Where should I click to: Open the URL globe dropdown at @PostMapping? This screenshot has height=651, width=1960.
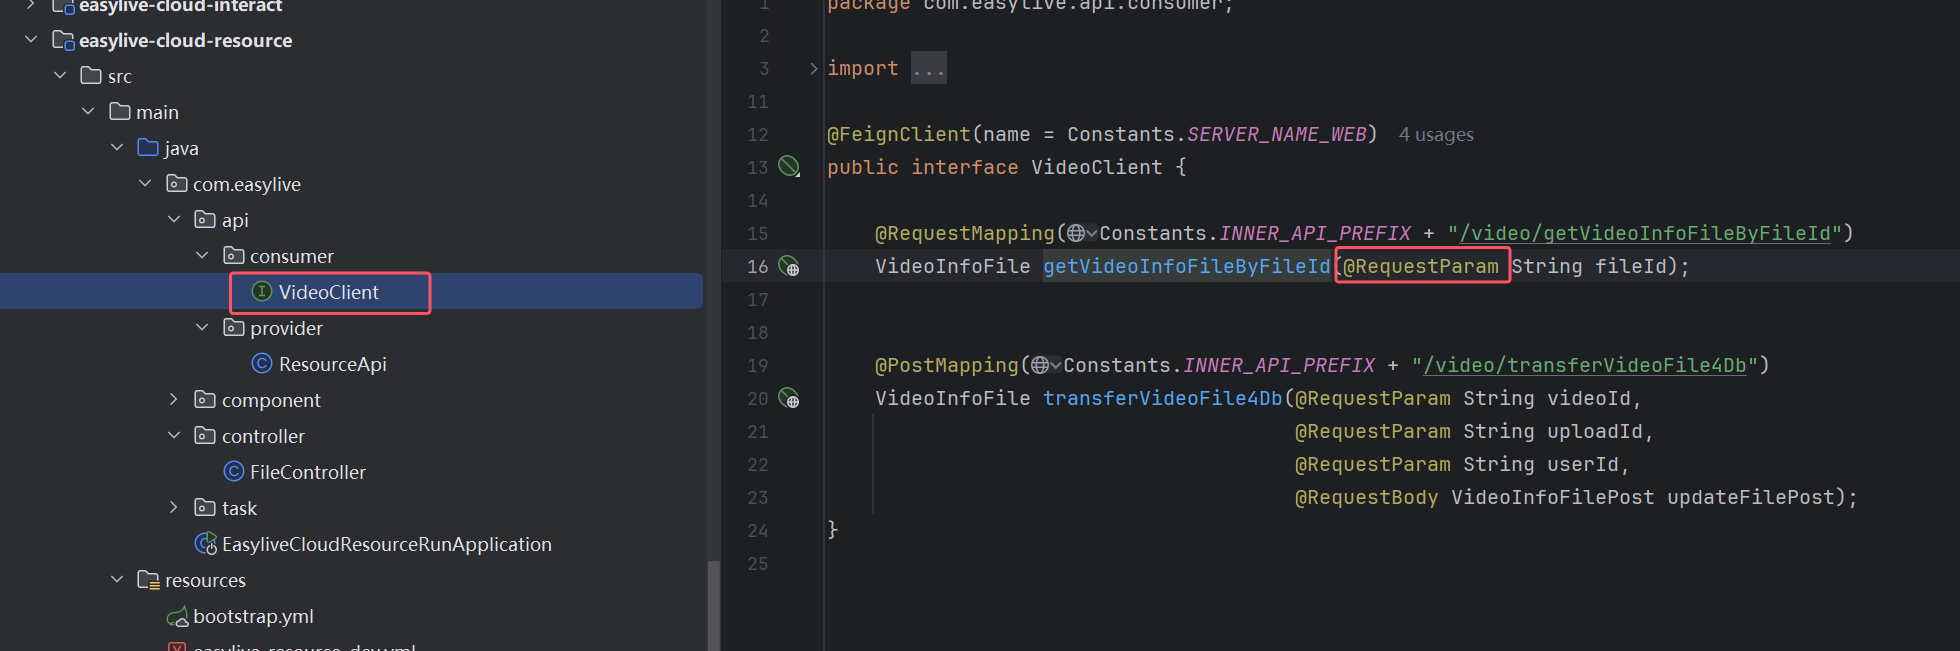coord(1045,365)
